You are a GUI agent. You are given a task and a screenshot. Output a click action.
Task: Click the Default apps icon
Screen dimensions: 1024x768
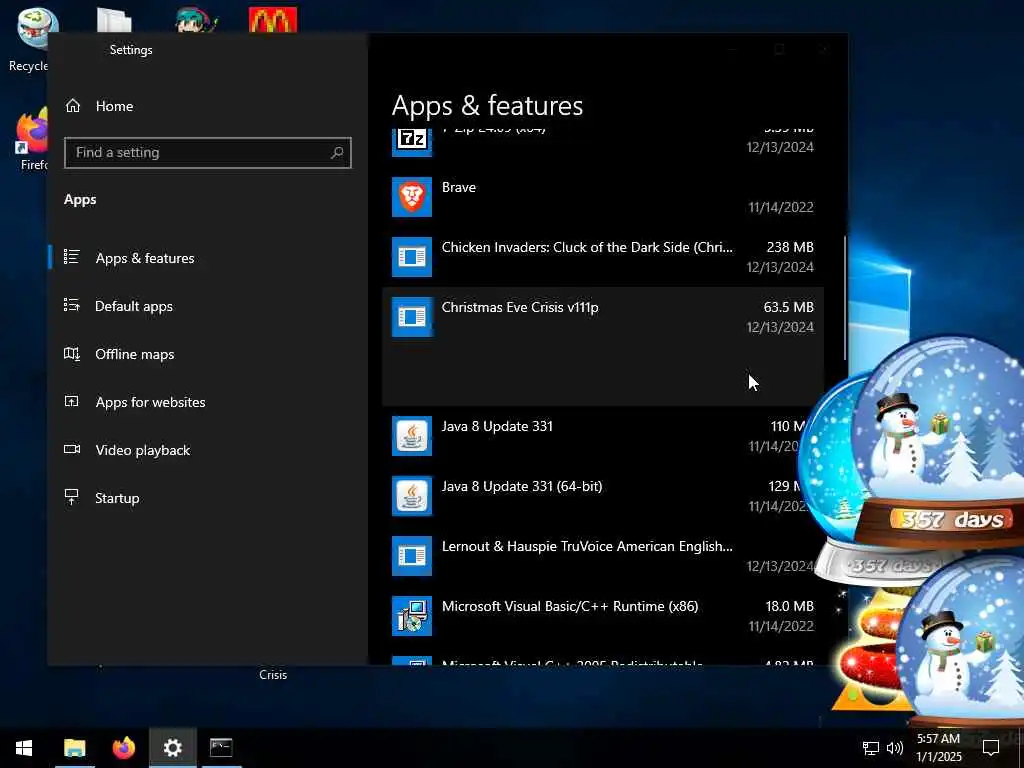pos(72,305)
